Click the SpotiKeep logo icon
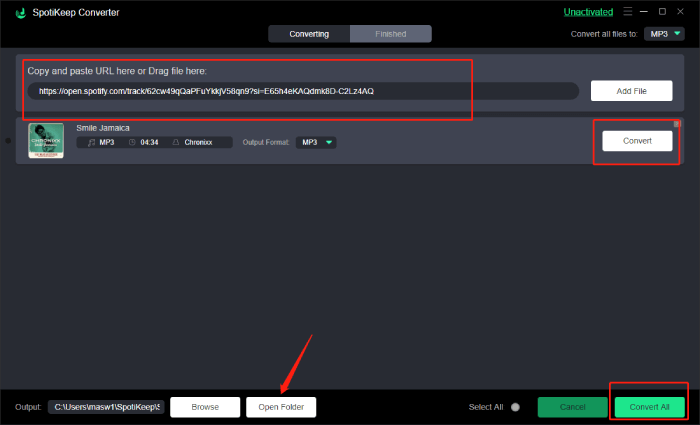 click(20, 13)
